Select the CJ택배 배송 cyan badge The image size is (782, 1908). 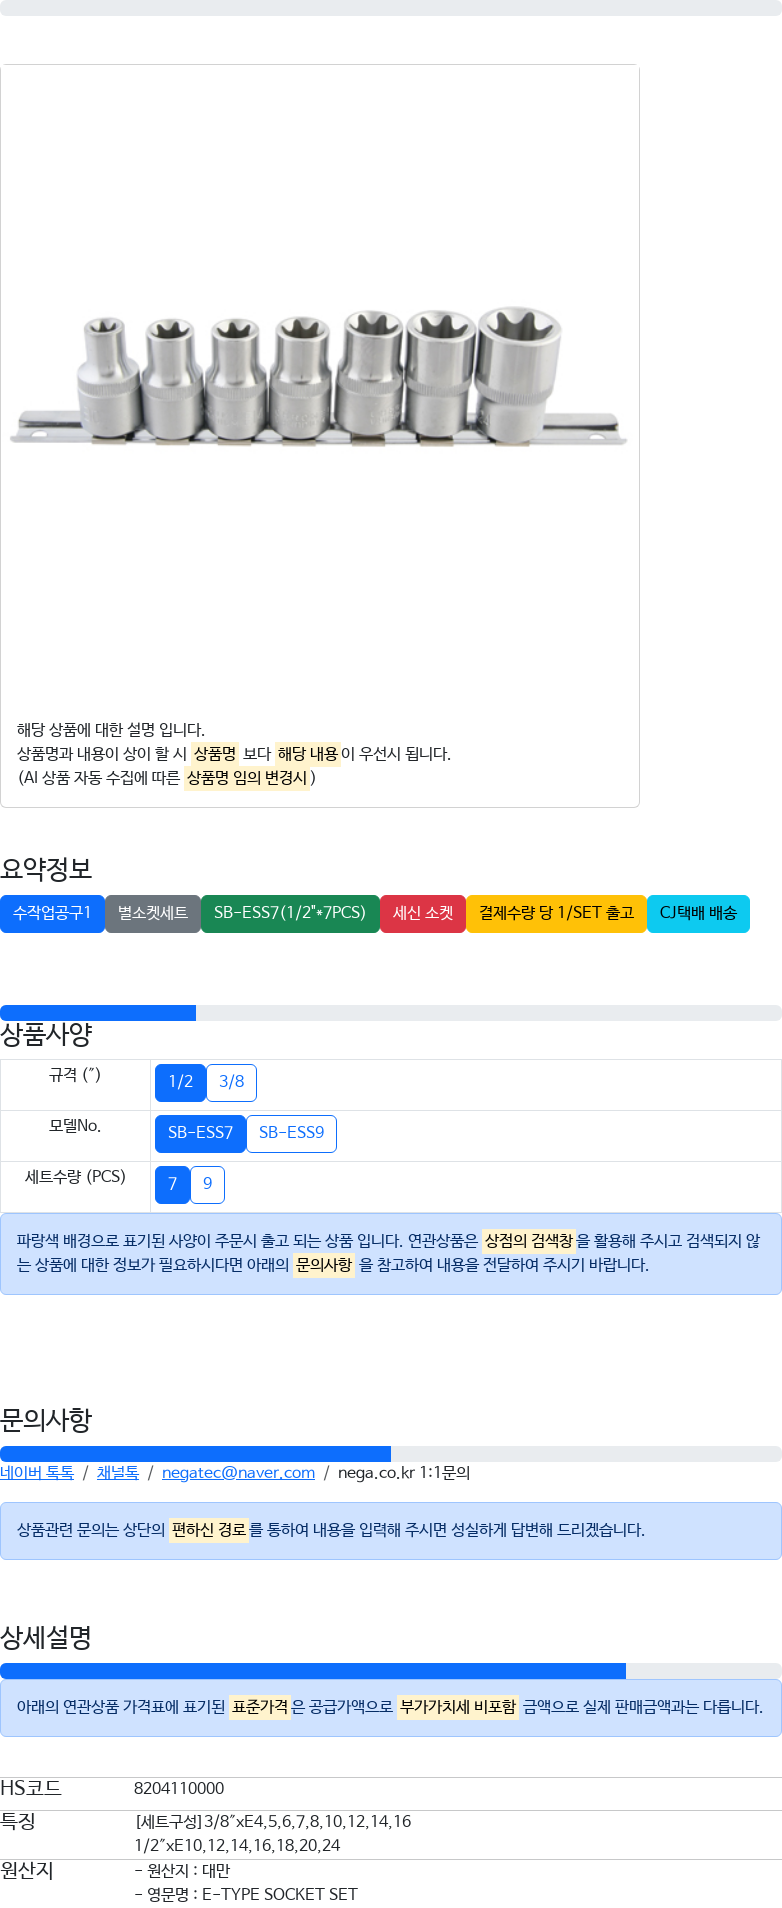698,913
